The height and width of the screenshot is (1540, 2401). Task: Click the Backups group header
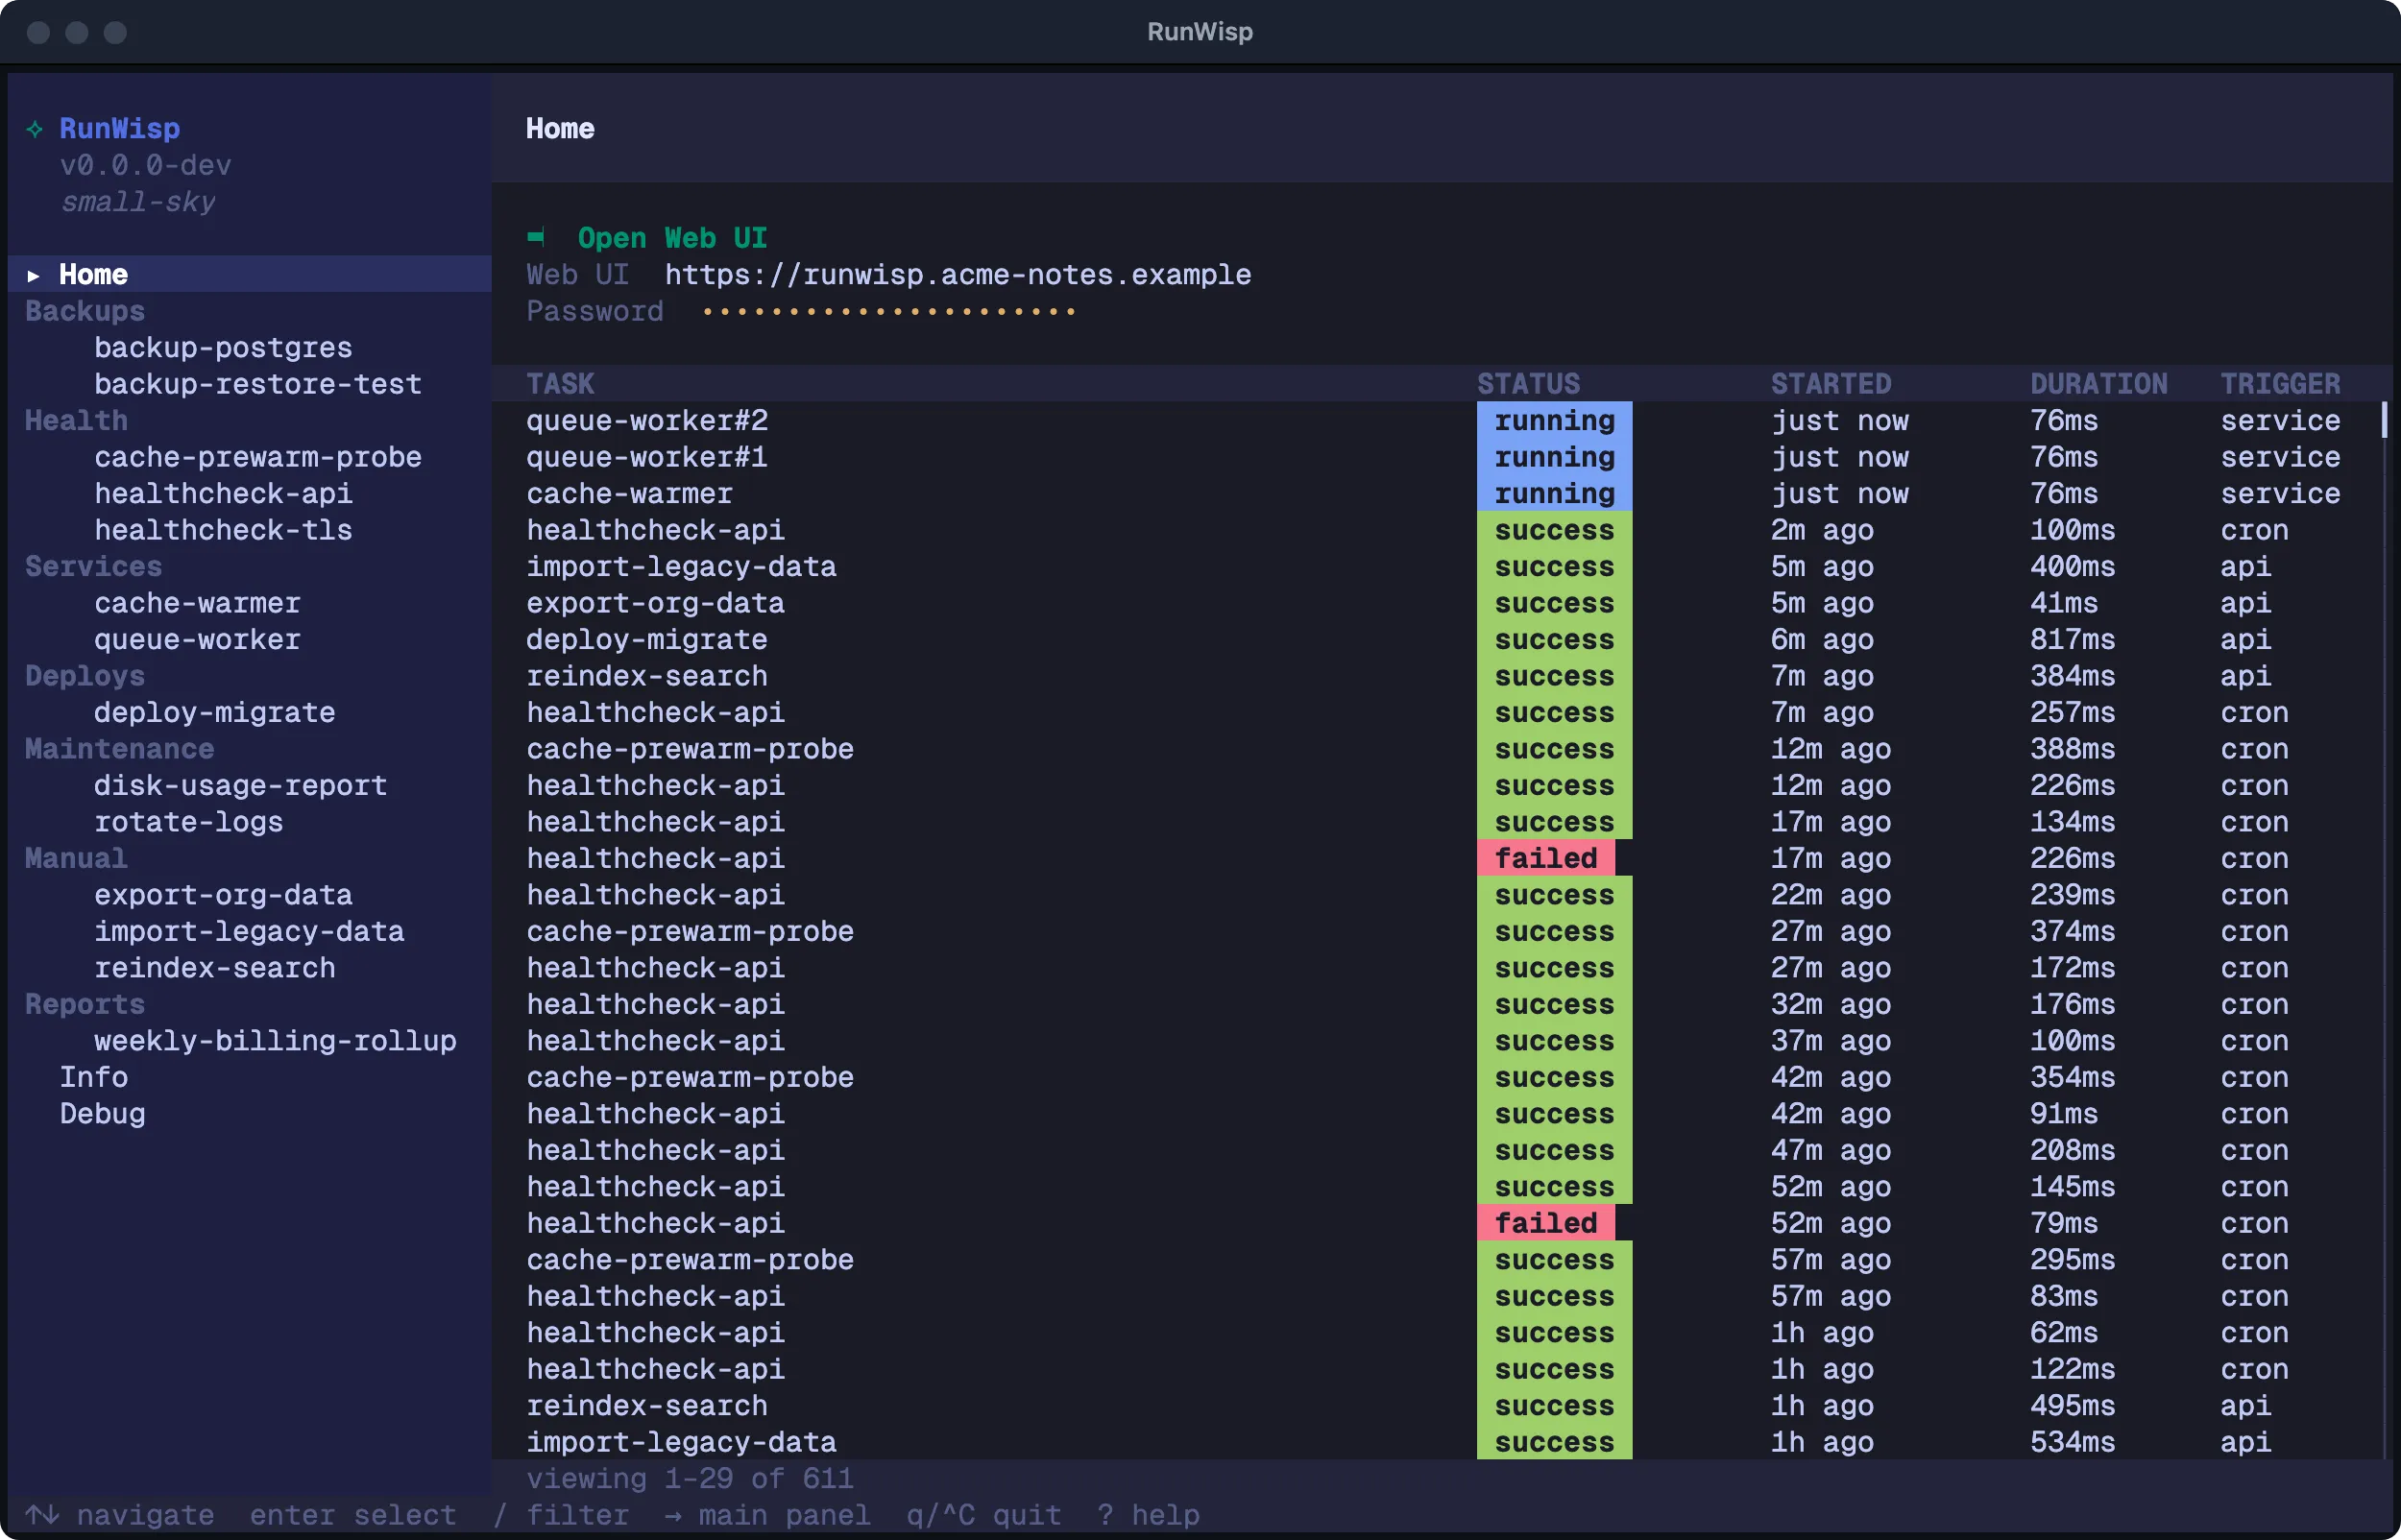[x=85, y=311]
